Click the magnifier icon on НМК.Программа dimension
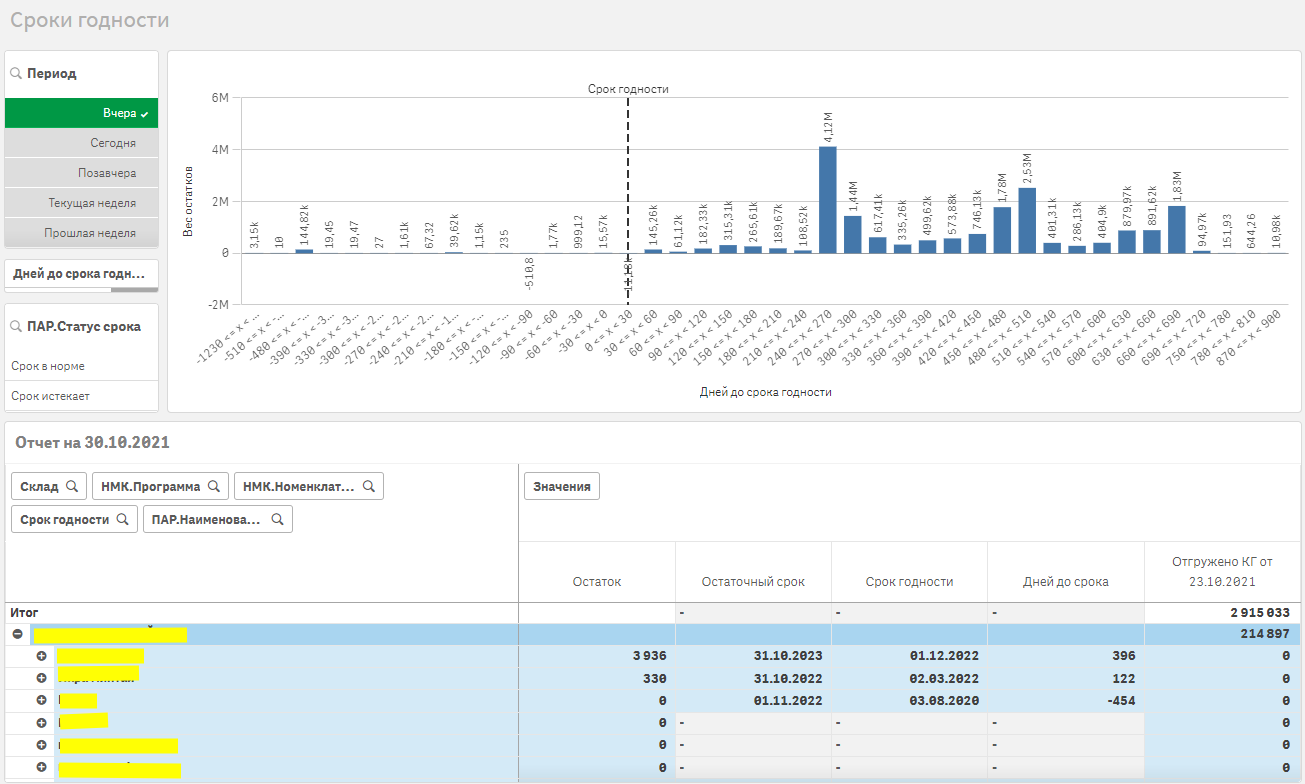The width and height of the screenshot is (1305, 784). pos(213,487)
